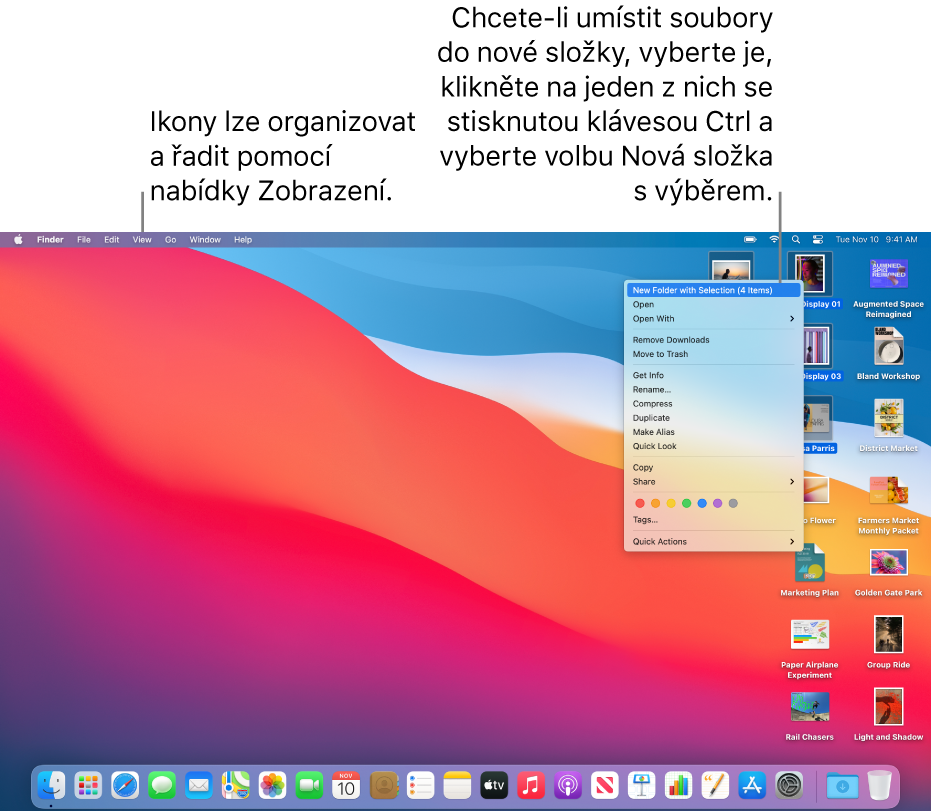
Task: Choose Duplicate in context menu
Action: click(714, 418)
